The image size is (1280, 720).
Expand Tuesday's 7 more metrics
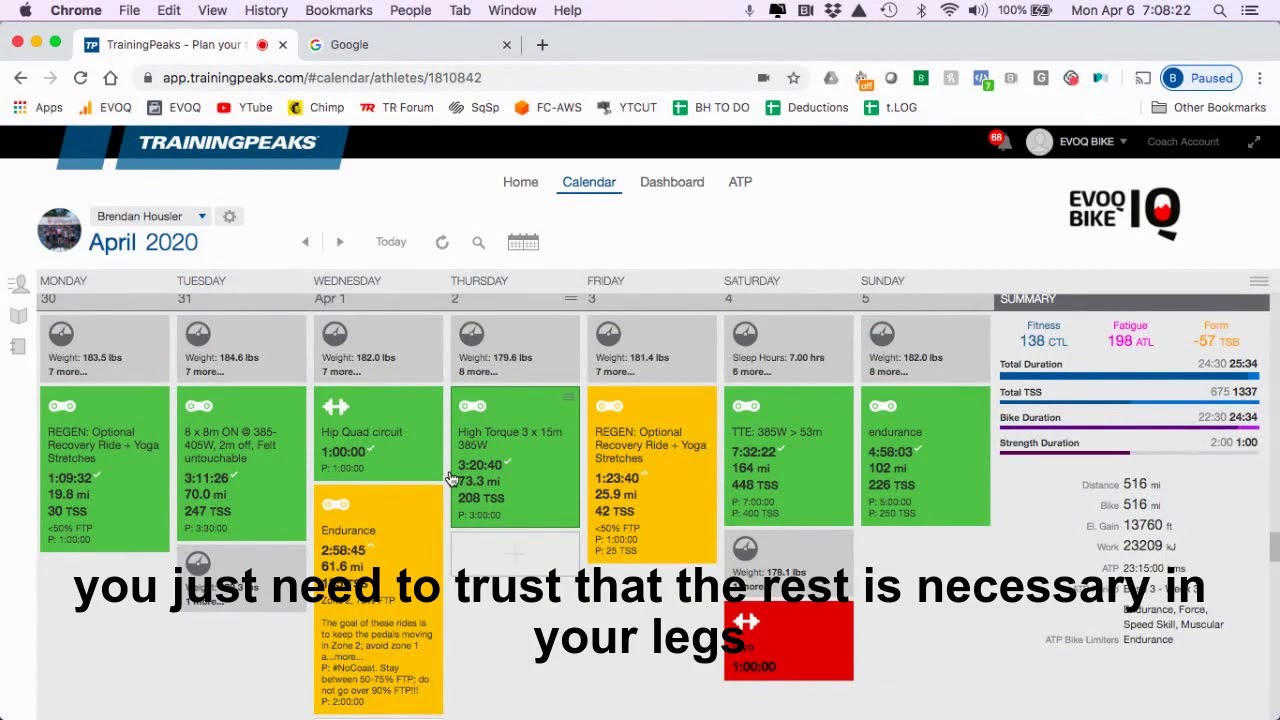(204, 372)
